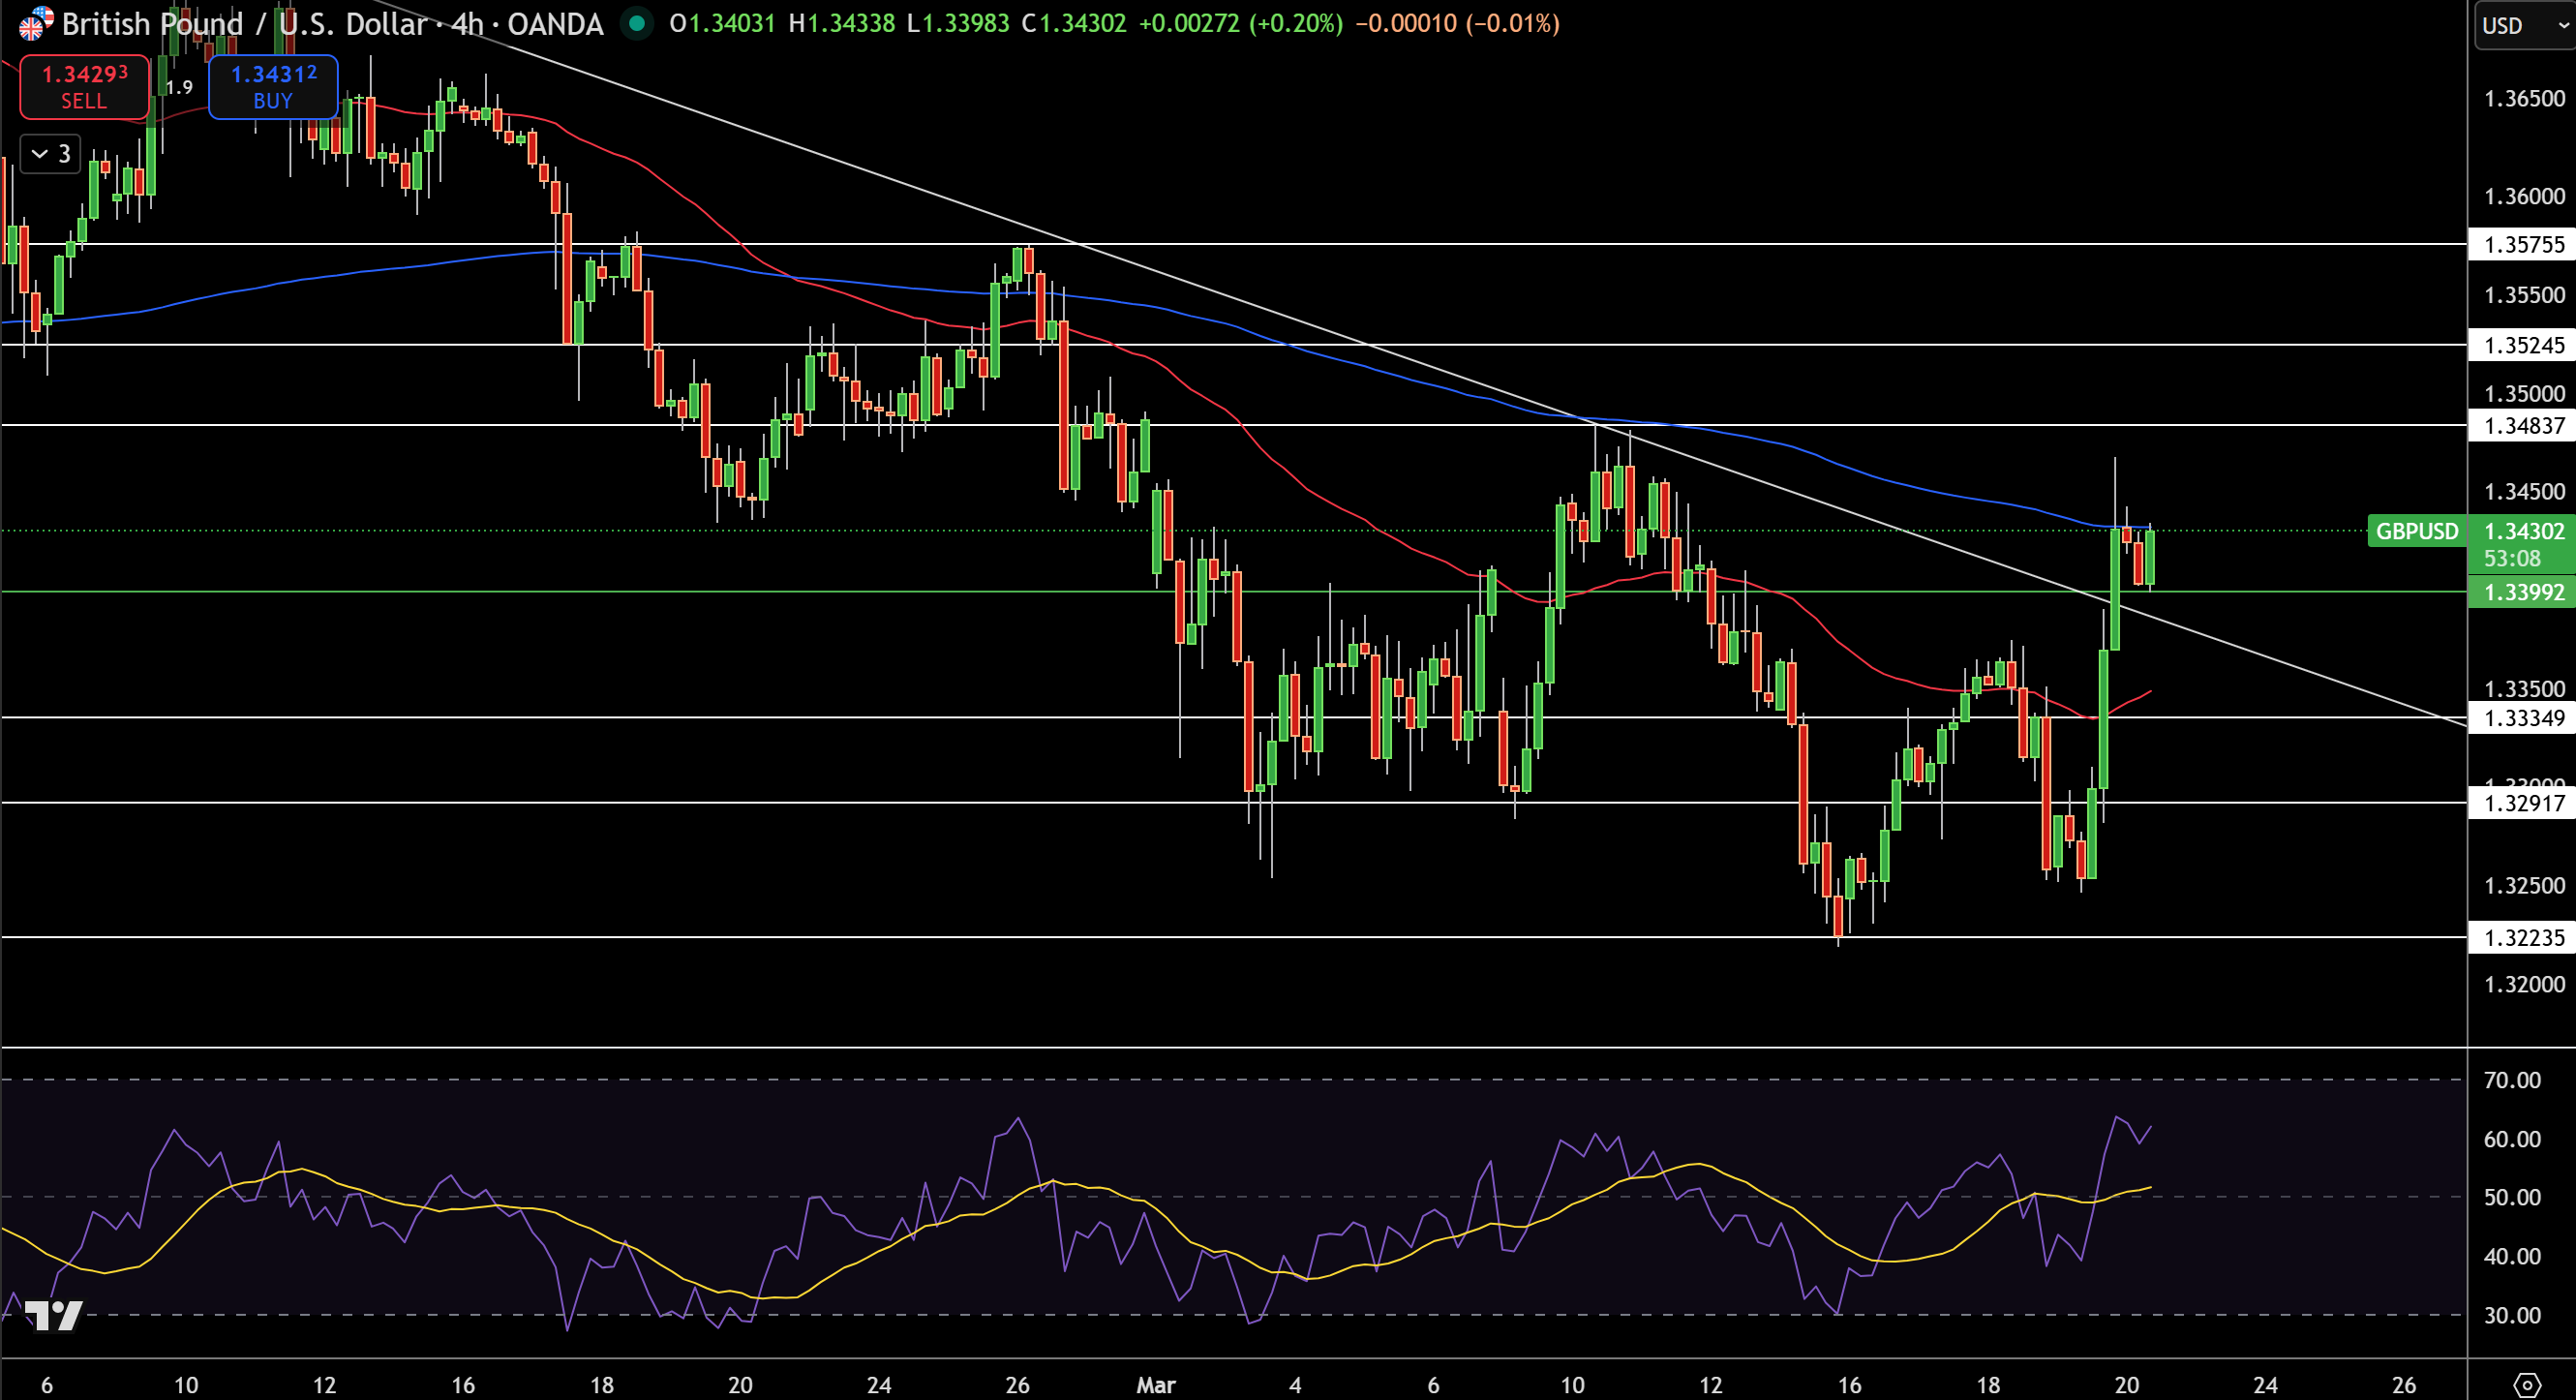This screenshot has height=1400, width=2576.
Task: Click the 1.32917 price level label
Action: click(x=2523, y=803)
